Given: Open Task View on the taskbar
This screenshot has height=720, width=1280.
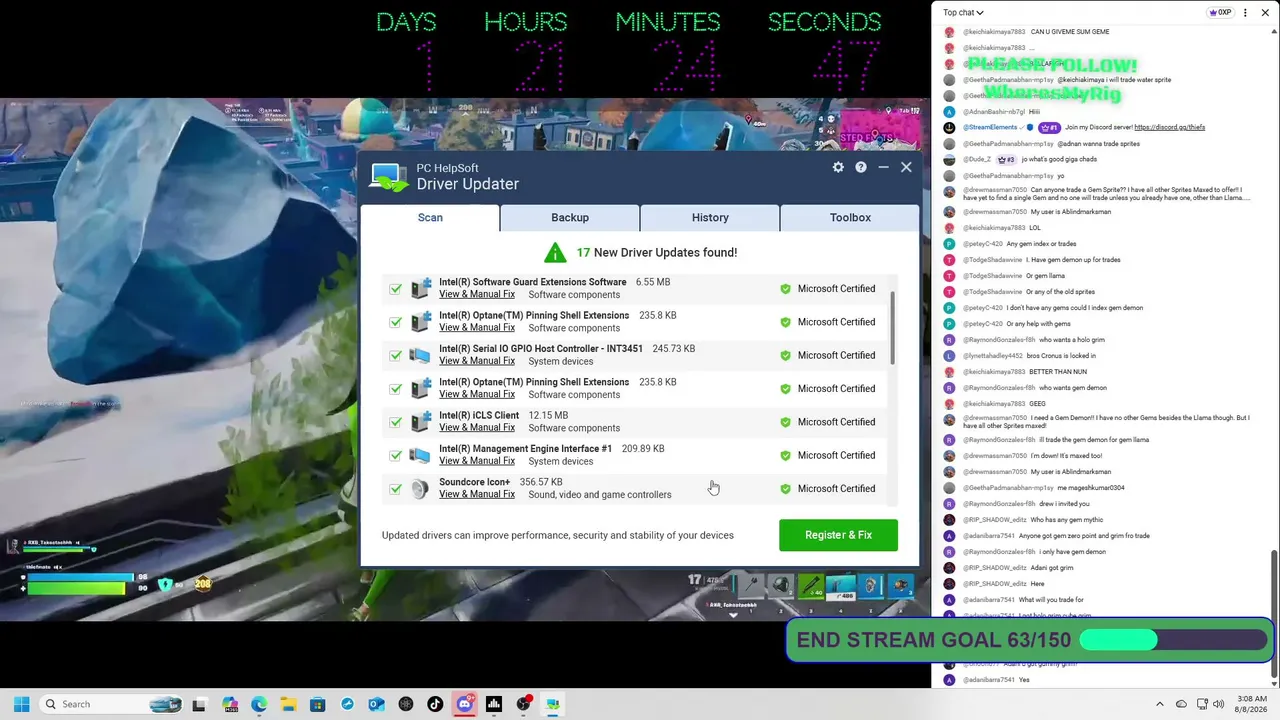Looking at the screenshot, I should (199, 704).
